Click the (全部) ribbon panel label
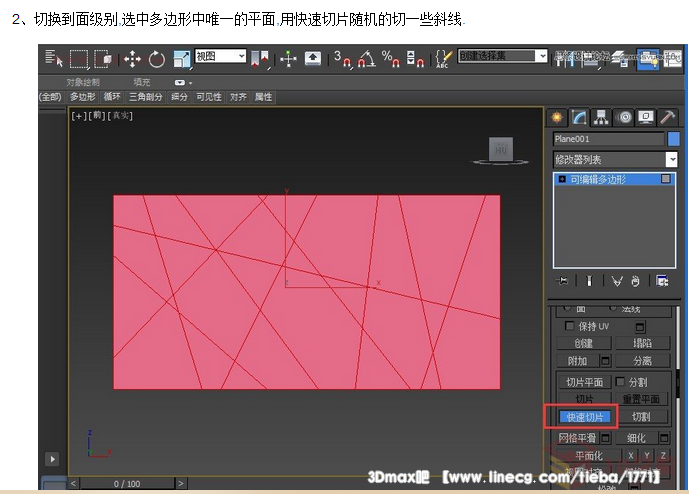The image size is (689, 494). (x=50, y=97)
